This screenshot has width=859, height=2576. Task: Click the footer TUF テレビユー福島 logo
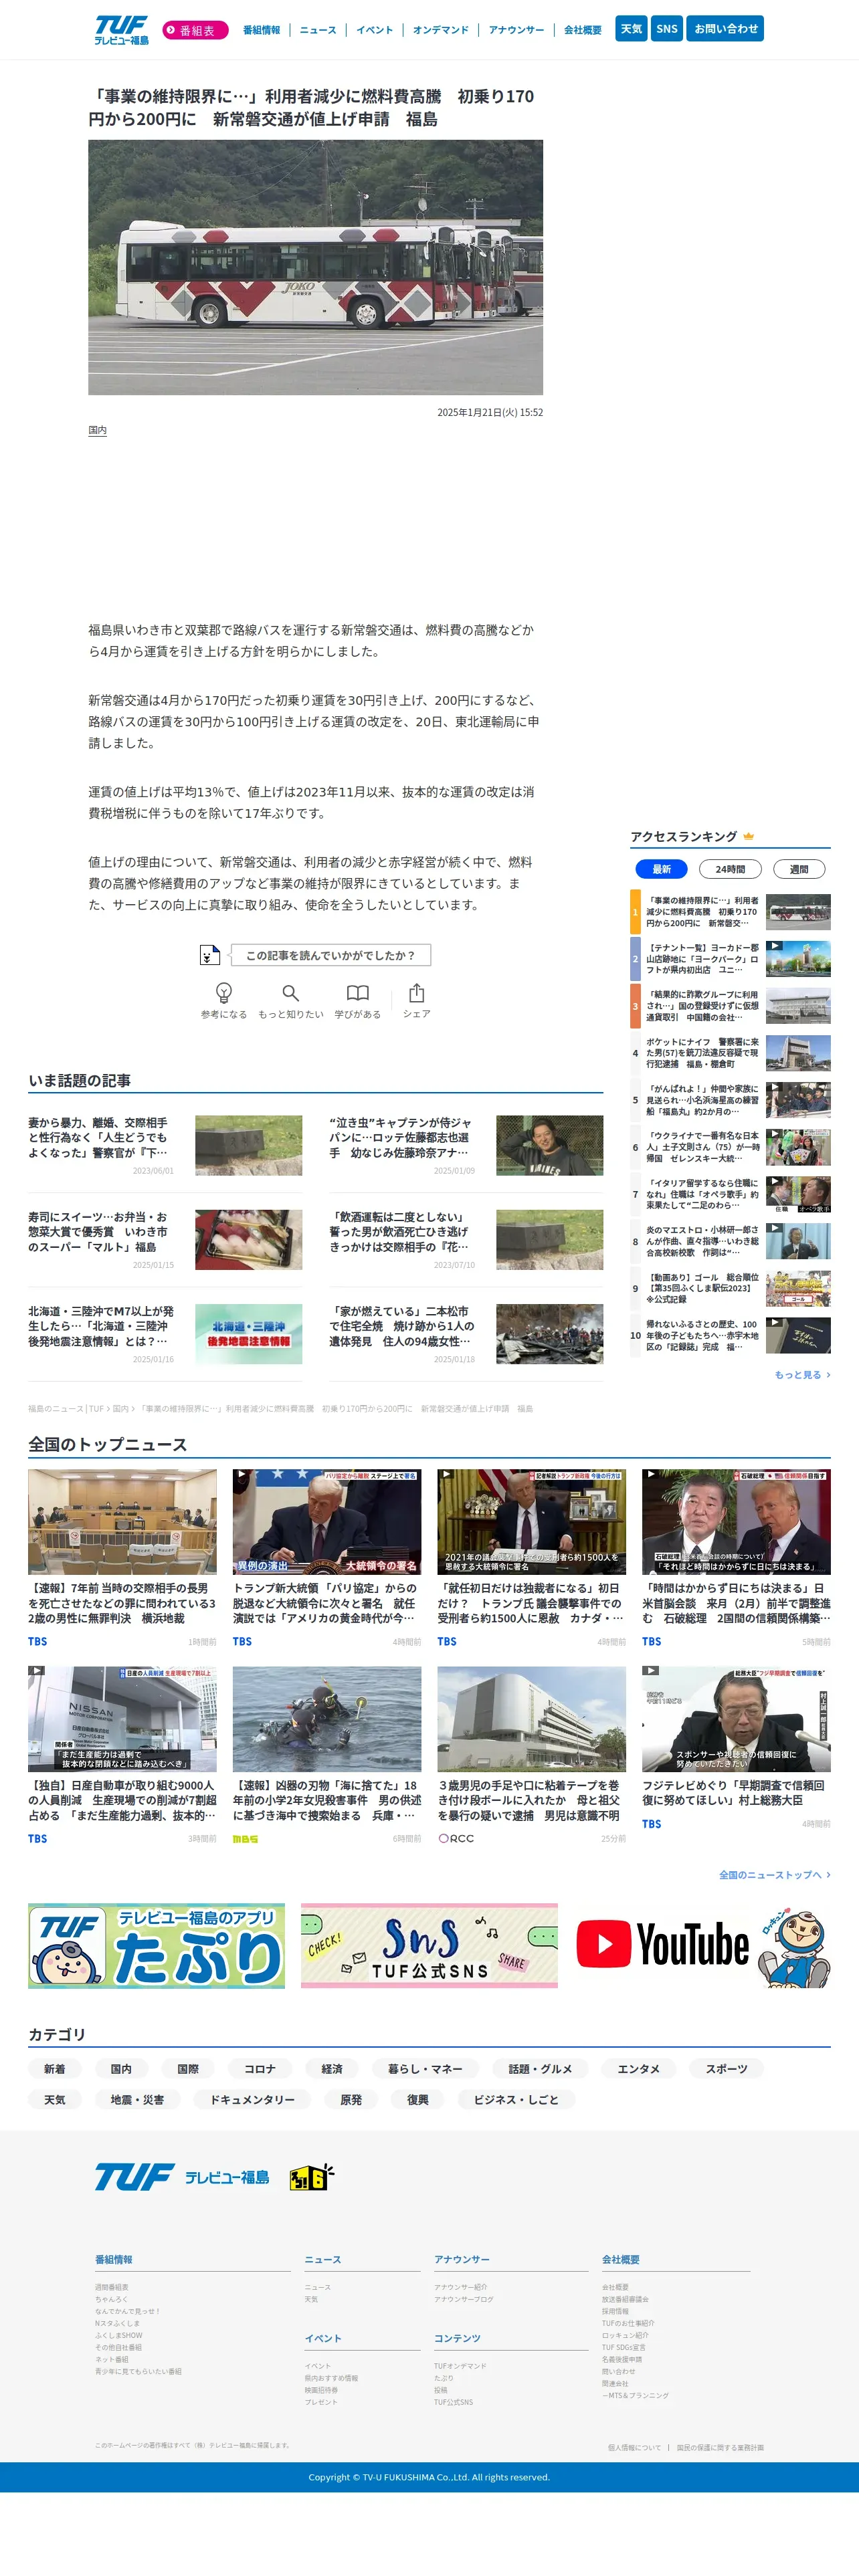[x=182, y=2176]
